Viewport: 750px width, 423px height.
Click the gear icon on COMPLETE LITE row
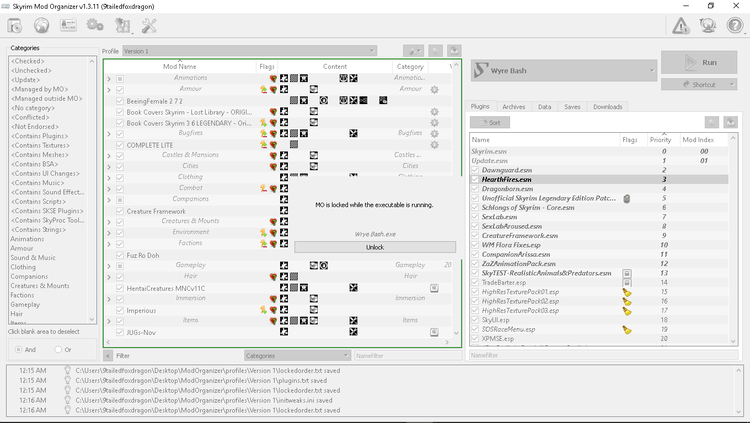tap(434, 145)
